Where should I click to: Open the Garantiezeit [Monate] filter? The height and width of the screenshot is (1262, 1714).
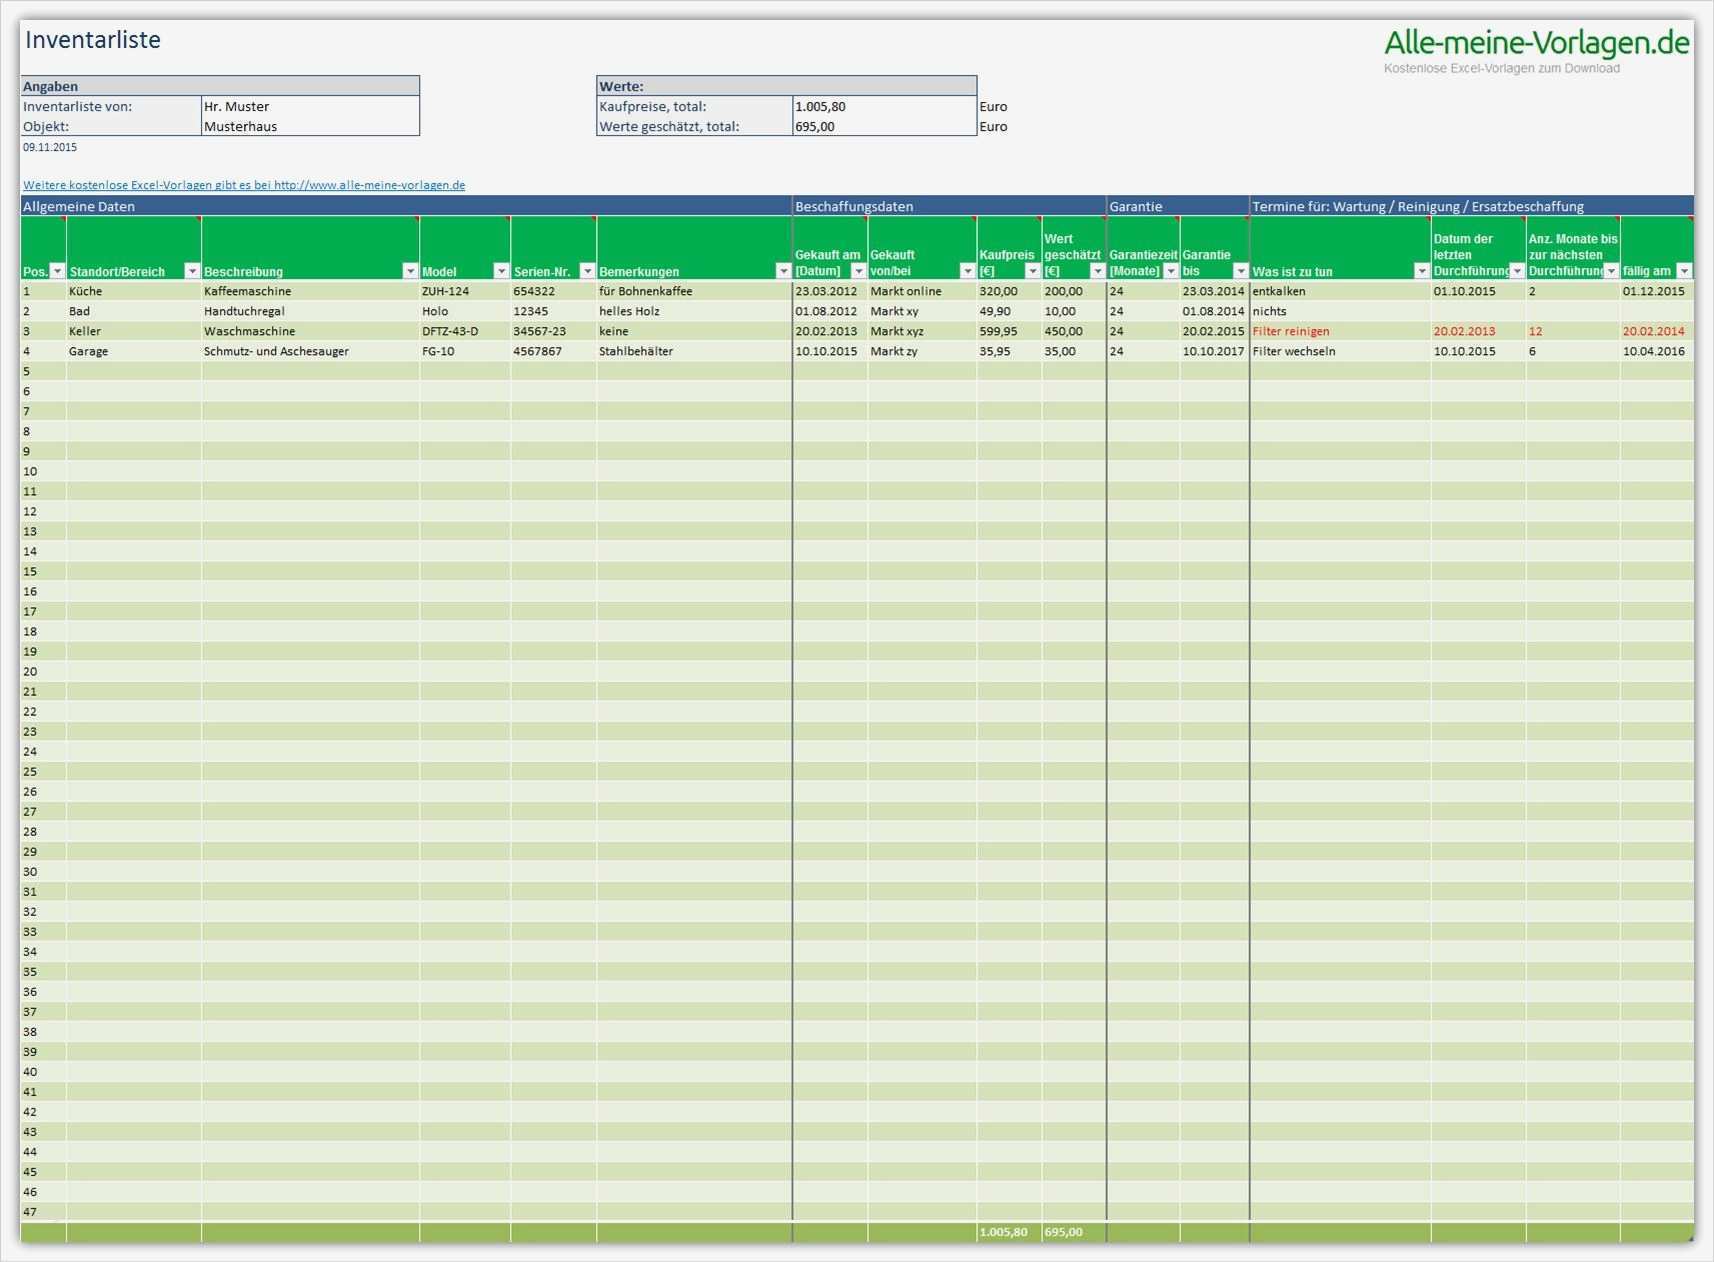pyautogui.click(x=1170, y=271)
